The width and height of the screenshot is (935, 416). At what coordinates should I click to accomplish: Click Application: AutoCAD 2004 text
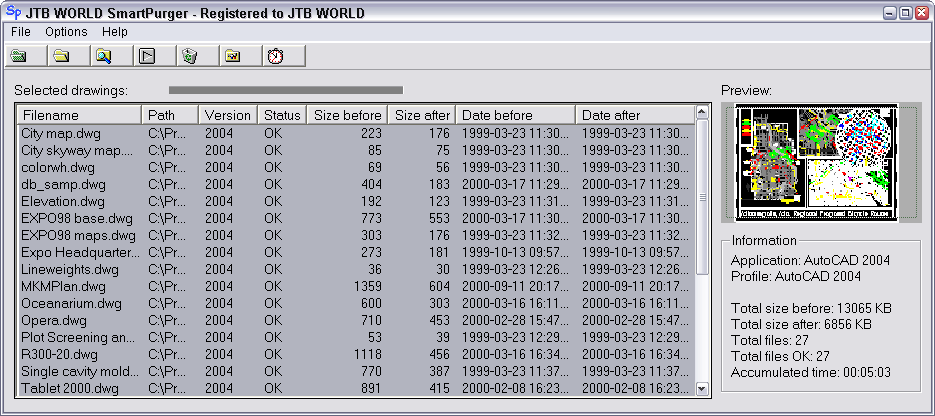pos(810,260)
